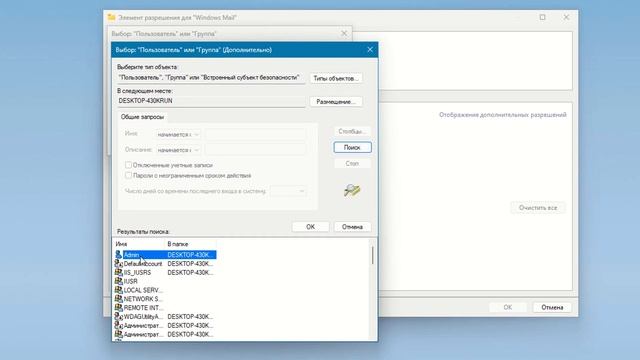Select the 'Общие запросы' tab
640x360 pixels.
click(x=142, y=117)
